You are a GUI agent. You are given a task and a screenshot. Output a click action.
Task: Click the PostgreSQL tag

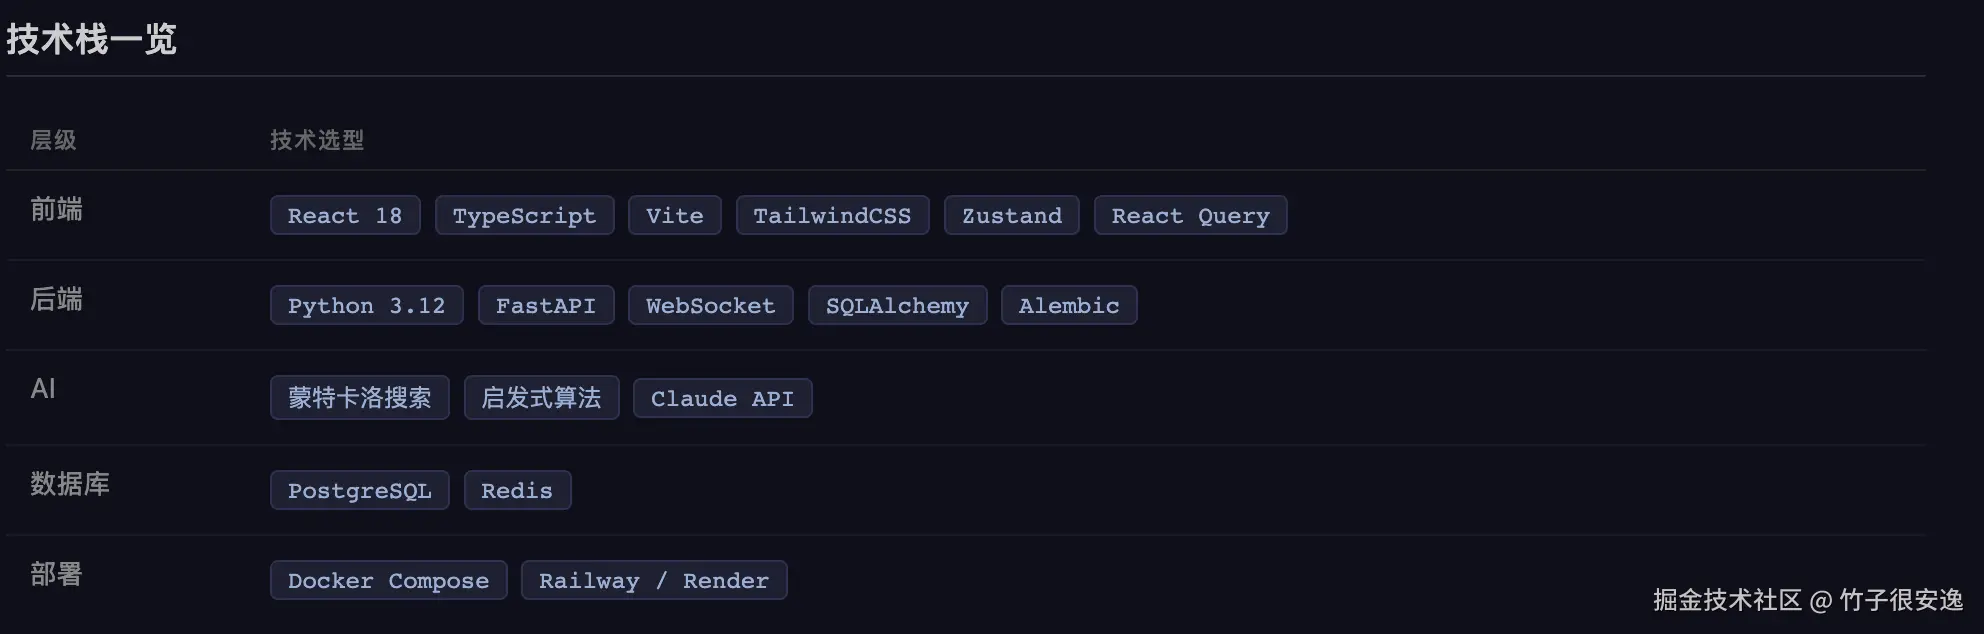click(359, 491)
